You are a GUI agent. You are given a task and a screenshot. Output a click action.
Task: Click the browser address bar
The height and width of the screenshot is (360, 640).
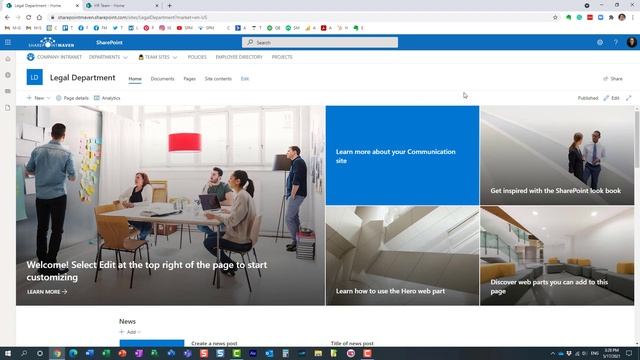pyautogui.click(x=300, y=18)
